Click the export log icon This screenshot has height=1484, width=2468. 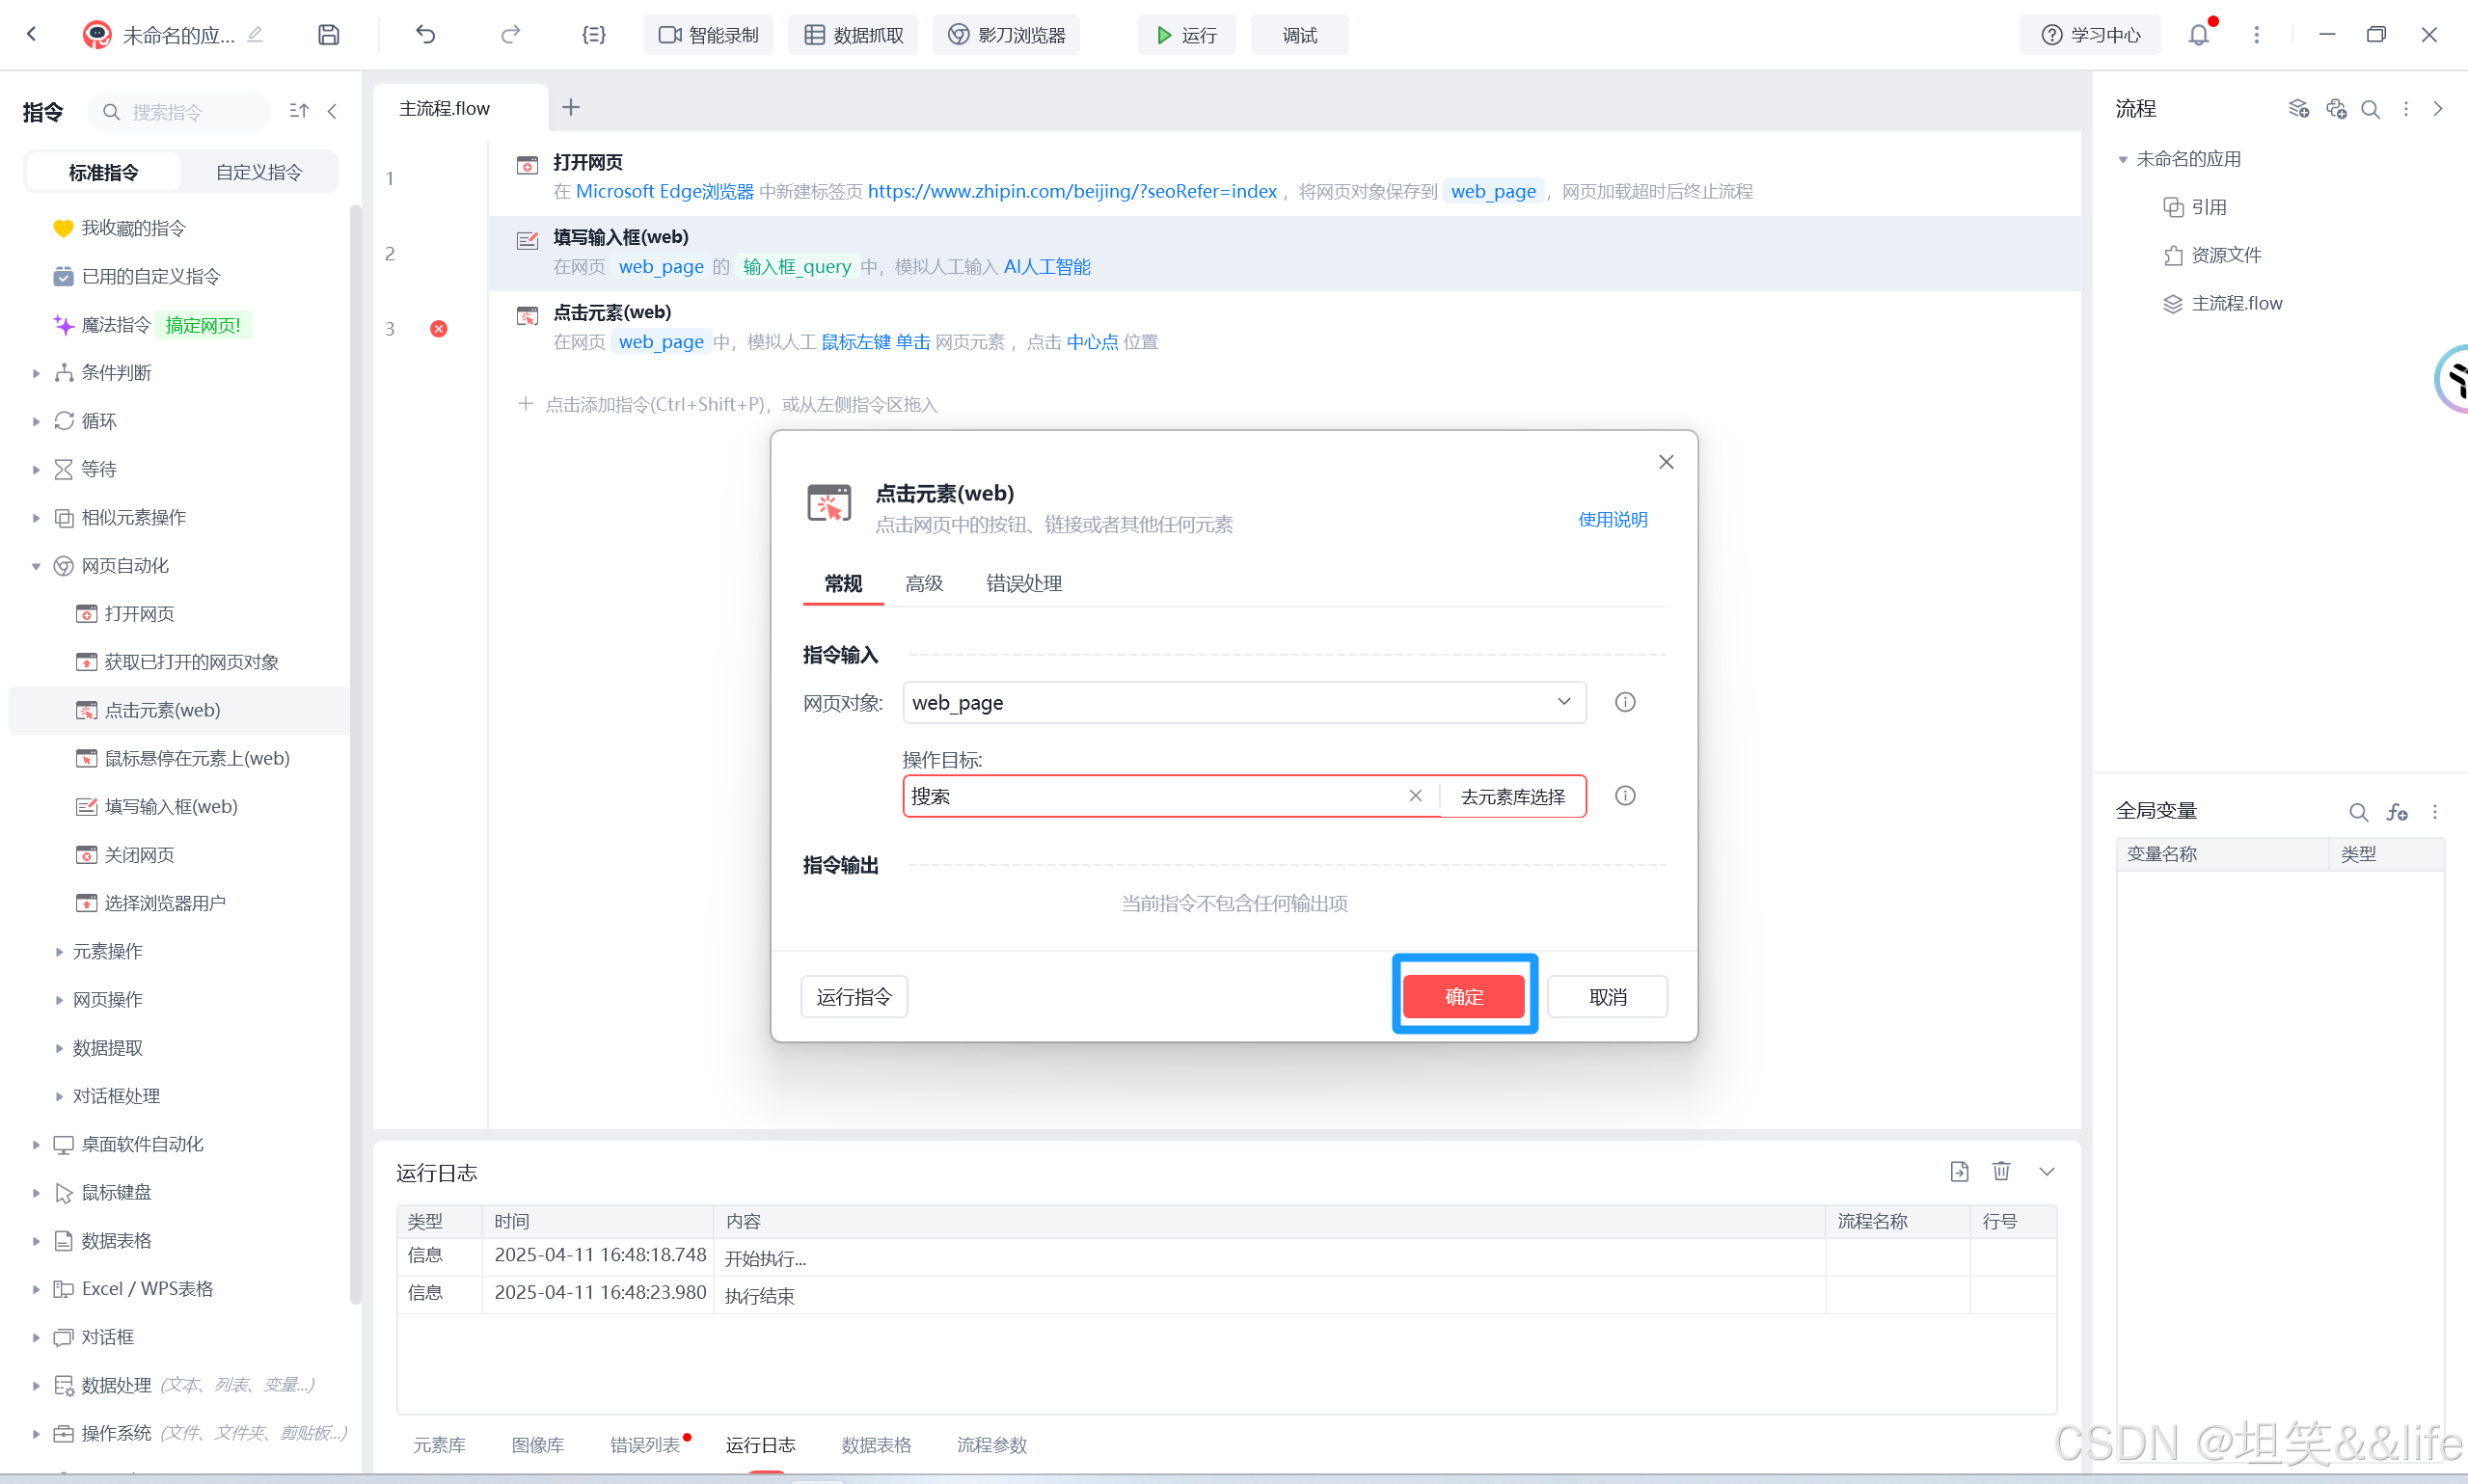(1959, 1171)
